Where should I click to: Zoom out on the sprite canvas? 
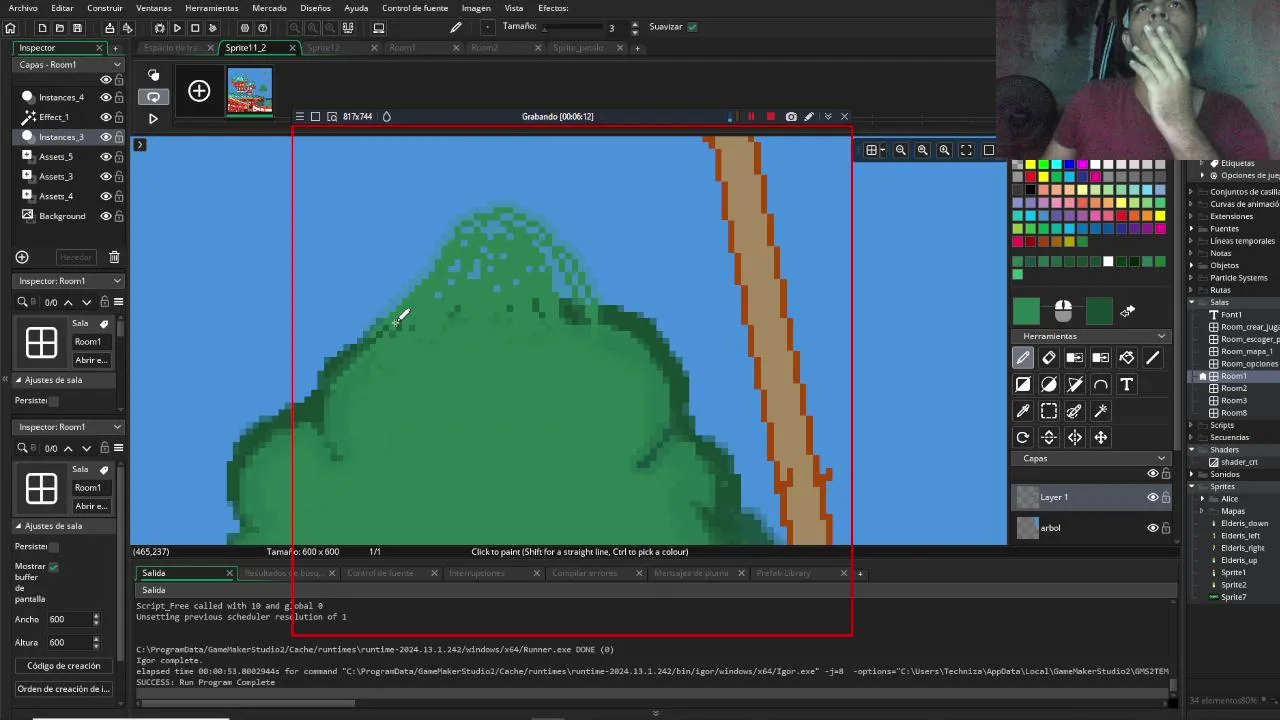[x=900, y=150]
